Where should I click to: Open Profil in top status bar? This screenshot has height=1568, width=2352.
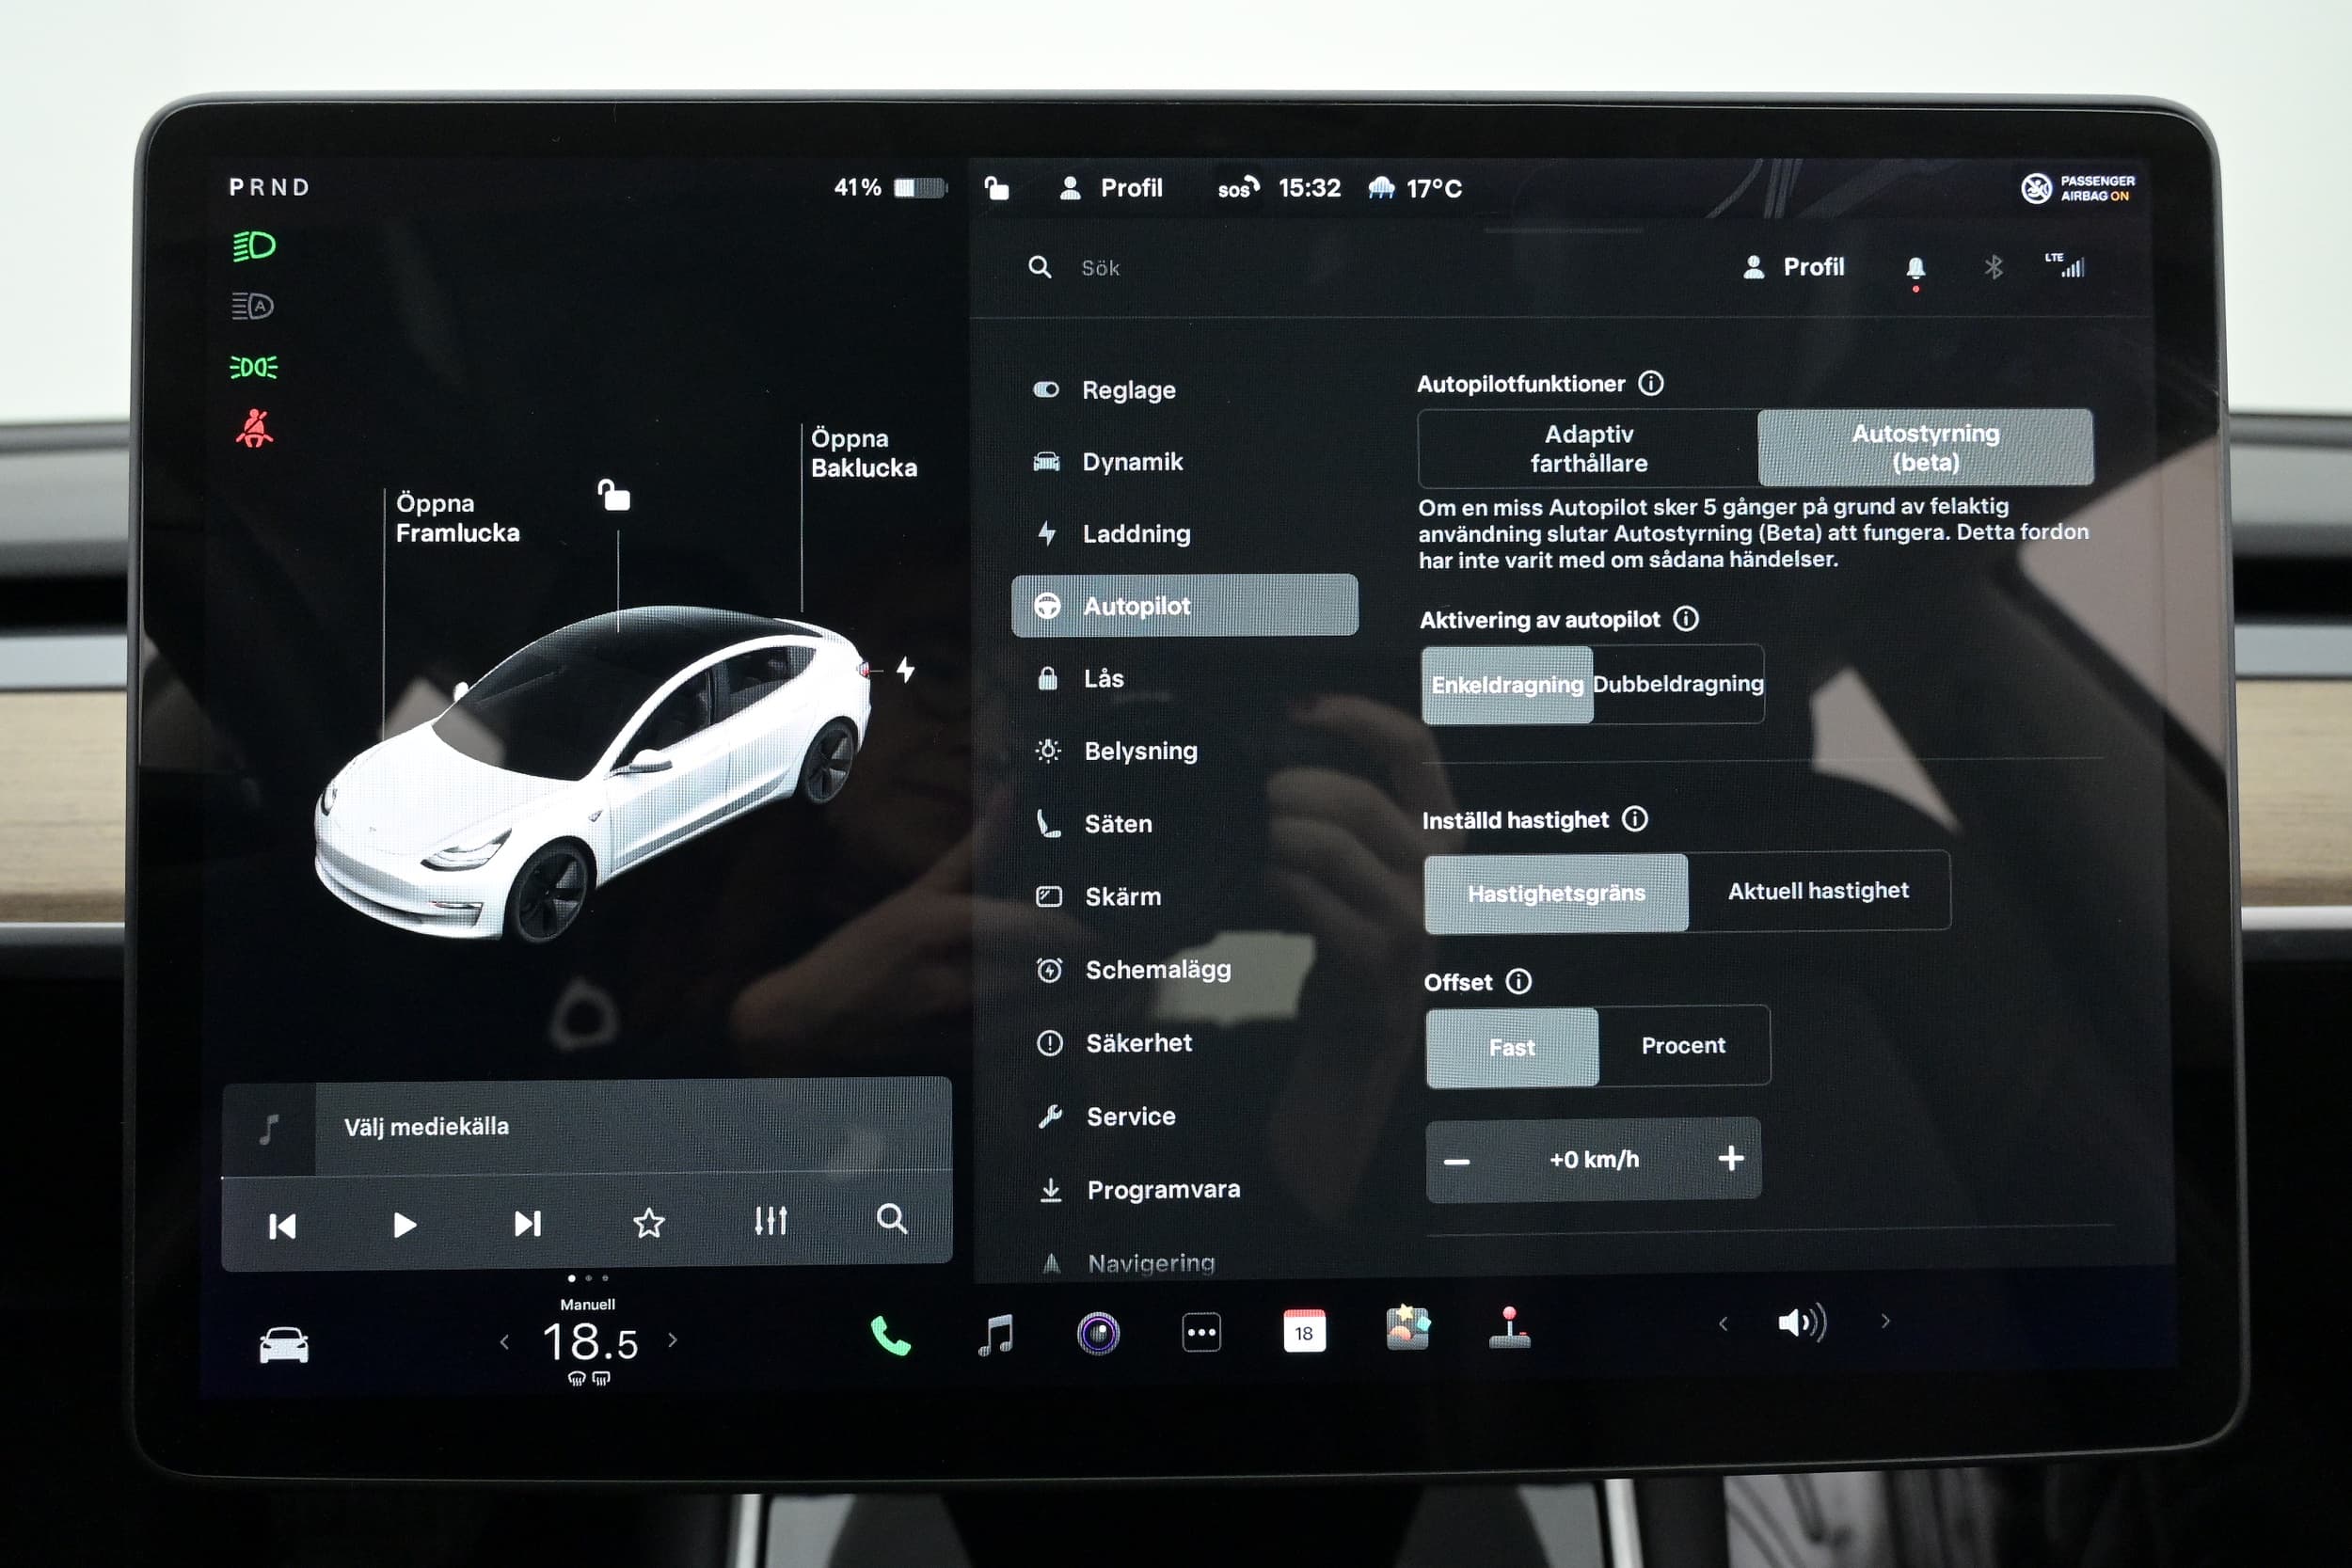(1111, 188)
